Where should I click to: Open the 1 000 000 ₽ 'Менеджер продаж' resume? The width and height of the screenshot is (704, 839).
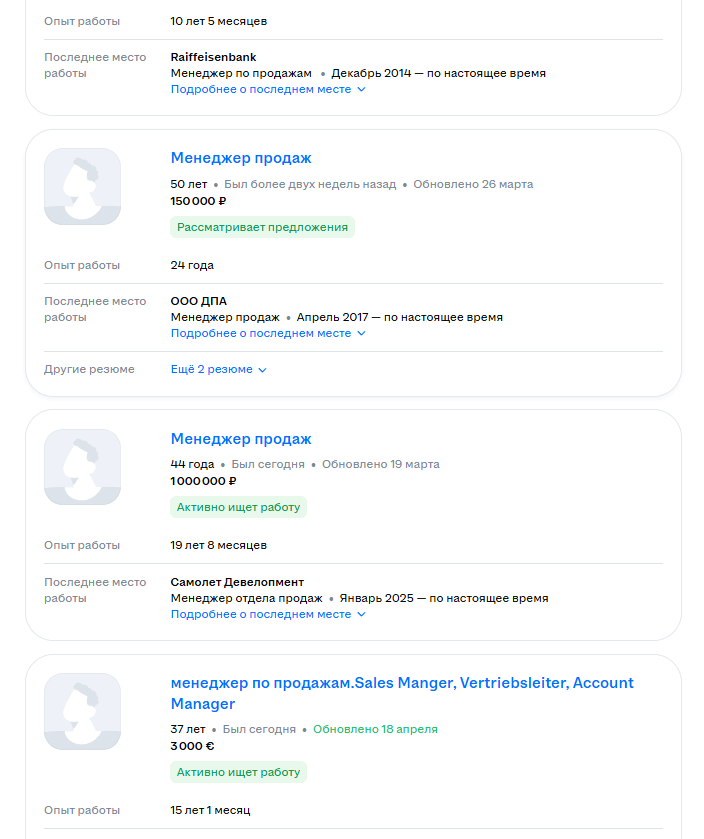[241, 439]
